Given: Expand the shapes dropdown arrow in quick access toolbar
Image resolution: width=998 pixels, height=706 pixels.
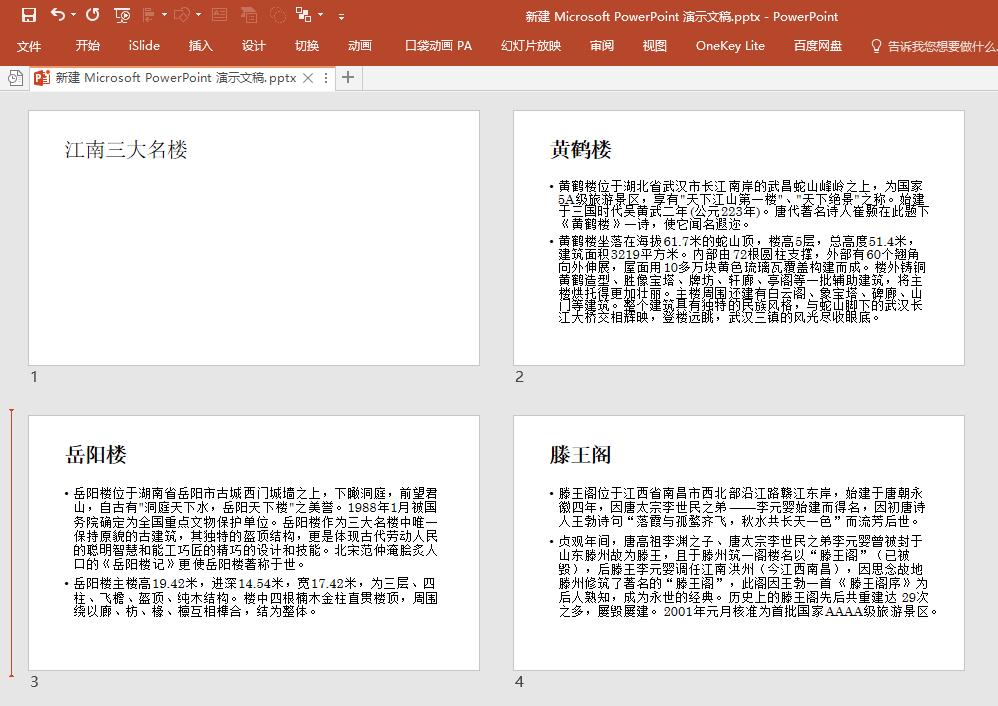Looking at the screenshot, I should click(197, 16).
